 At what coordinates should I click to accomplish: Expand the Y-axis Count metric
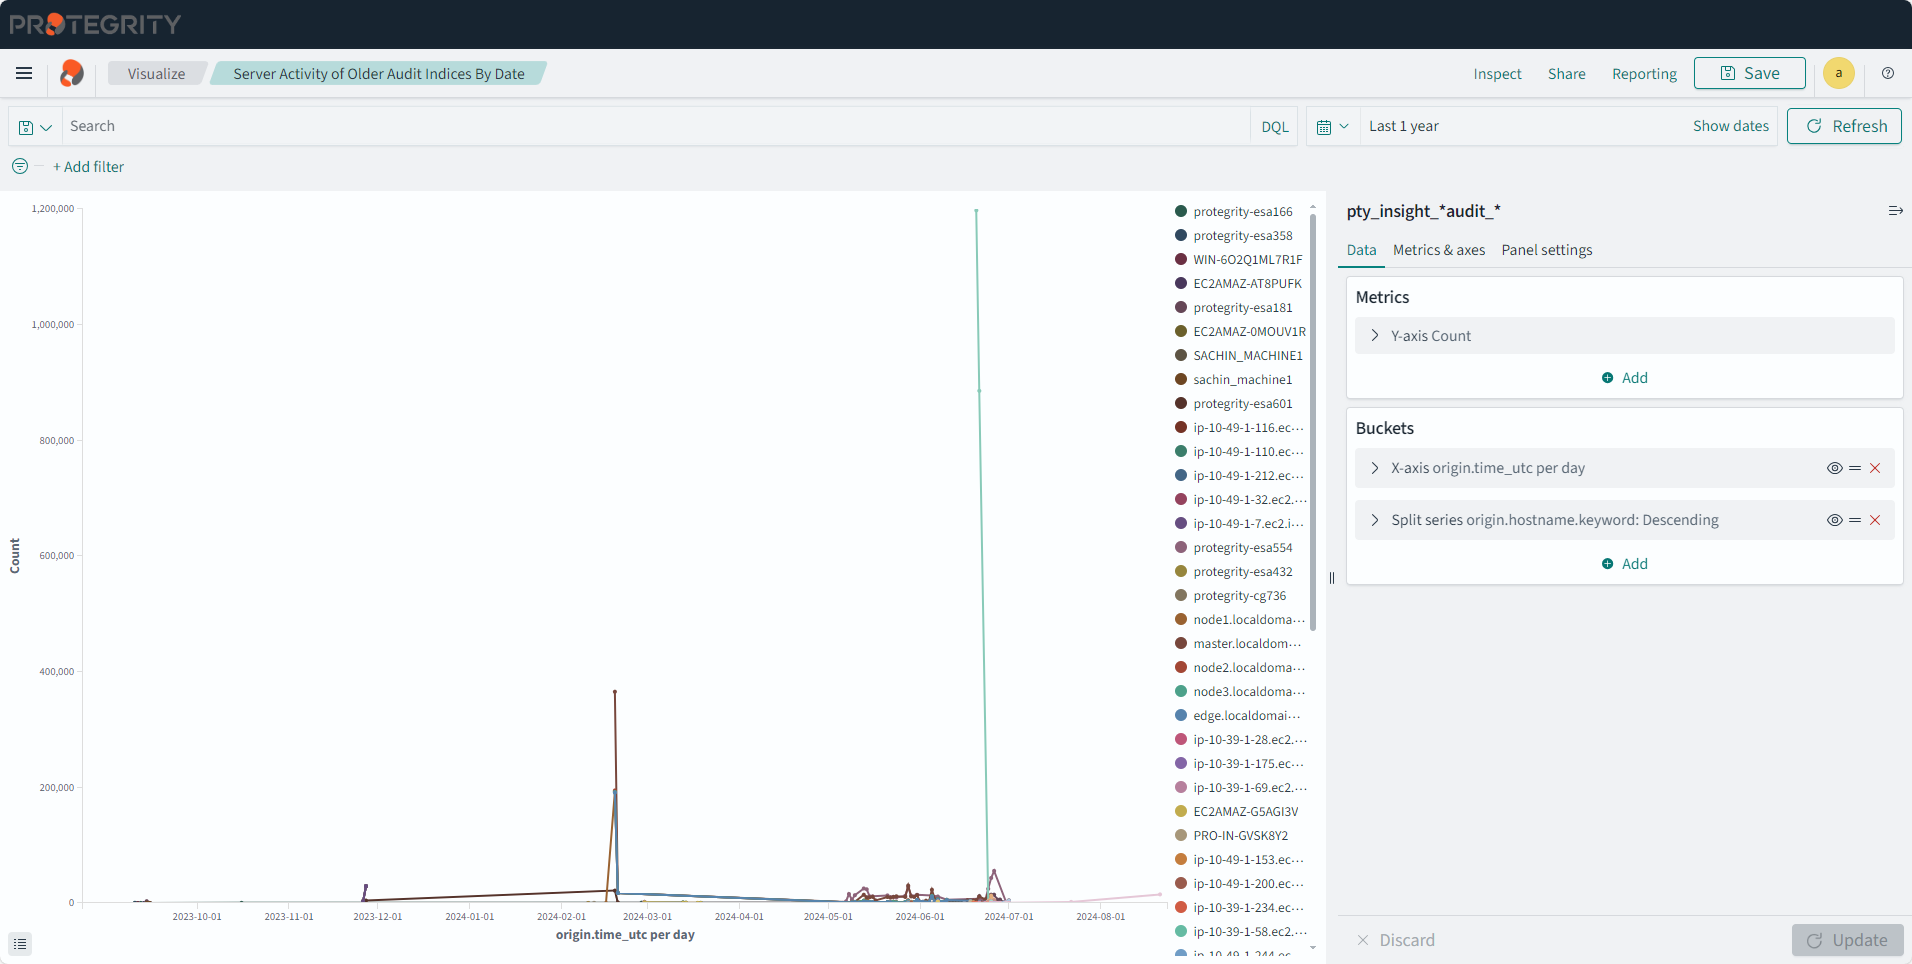(x=1375, y=336)
